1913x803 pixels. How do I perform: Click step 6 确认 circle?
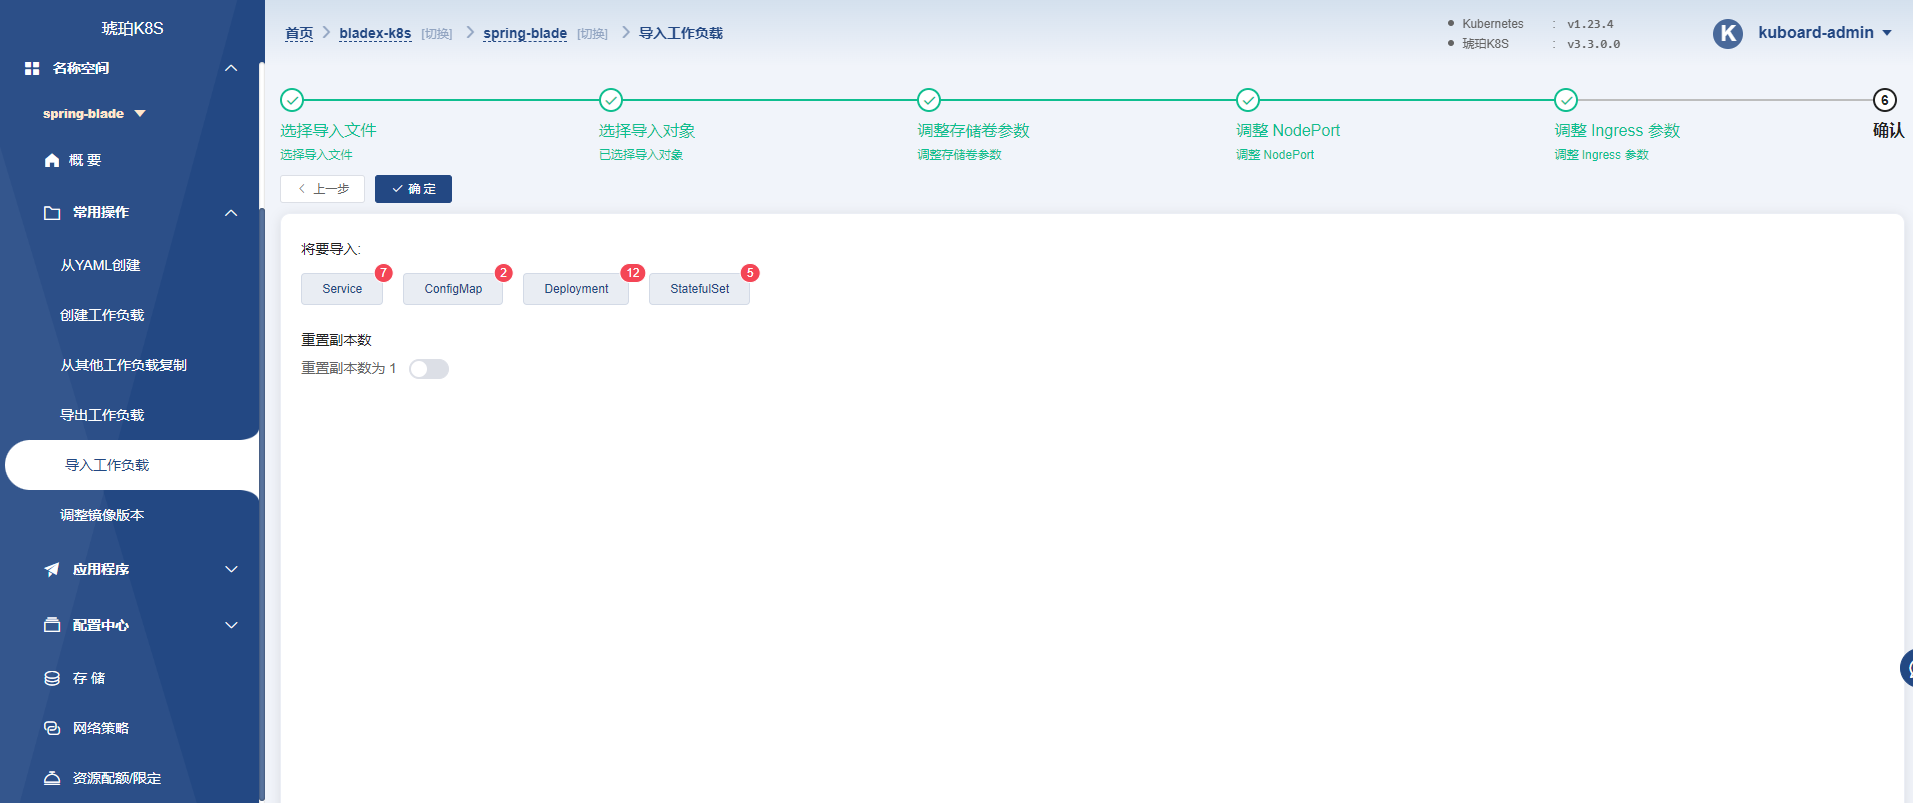click(1885, 100)
